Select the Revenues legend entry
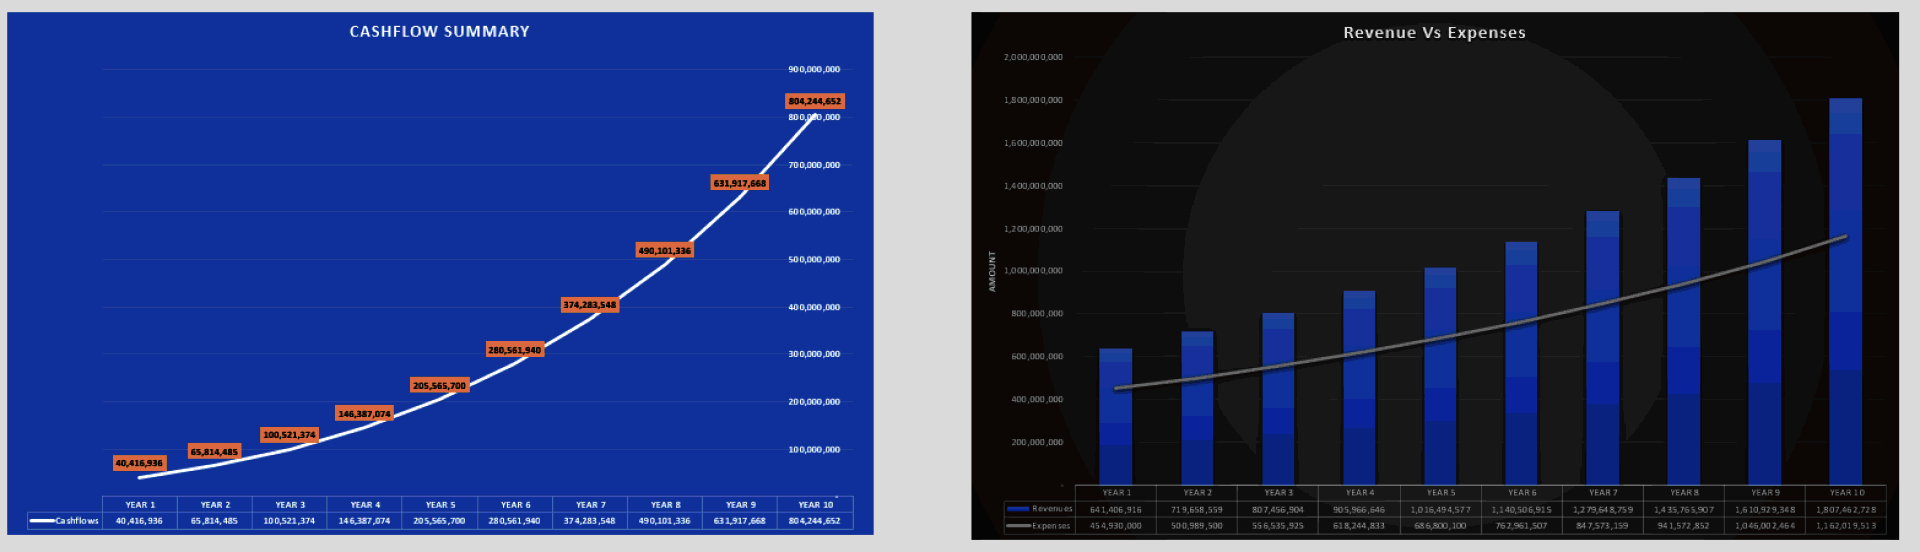Screen dimensions: 1920x552 [x=1040, y=509]
